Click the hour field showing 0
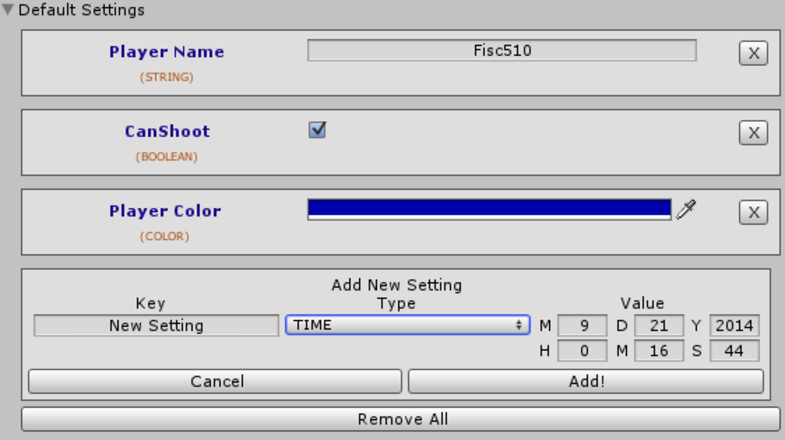The height and width of the screenshot is (440, 785). point(582,350)
